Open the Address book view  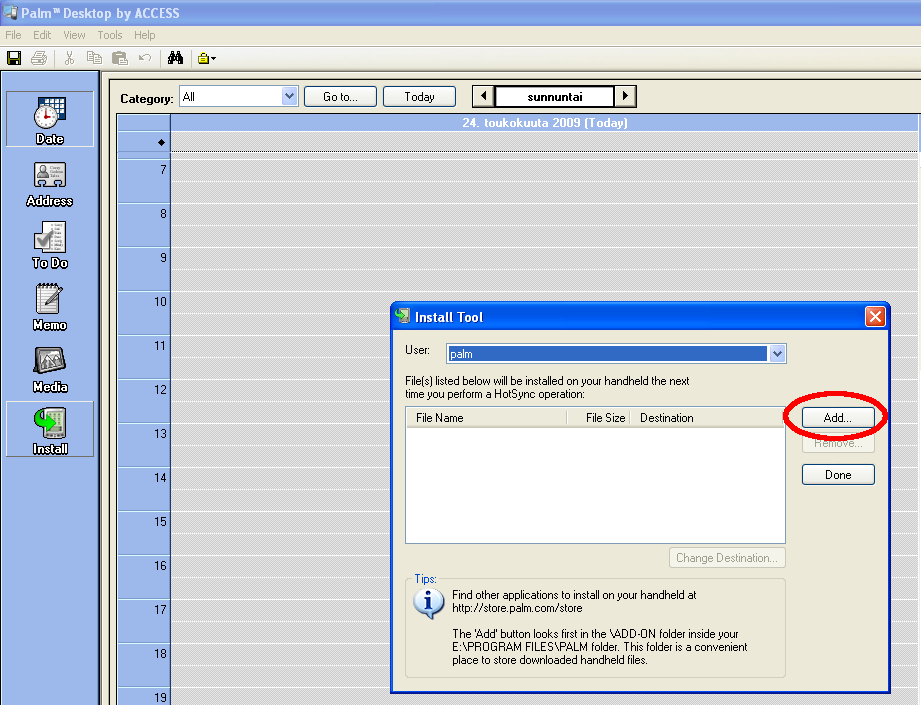point(50,184)
